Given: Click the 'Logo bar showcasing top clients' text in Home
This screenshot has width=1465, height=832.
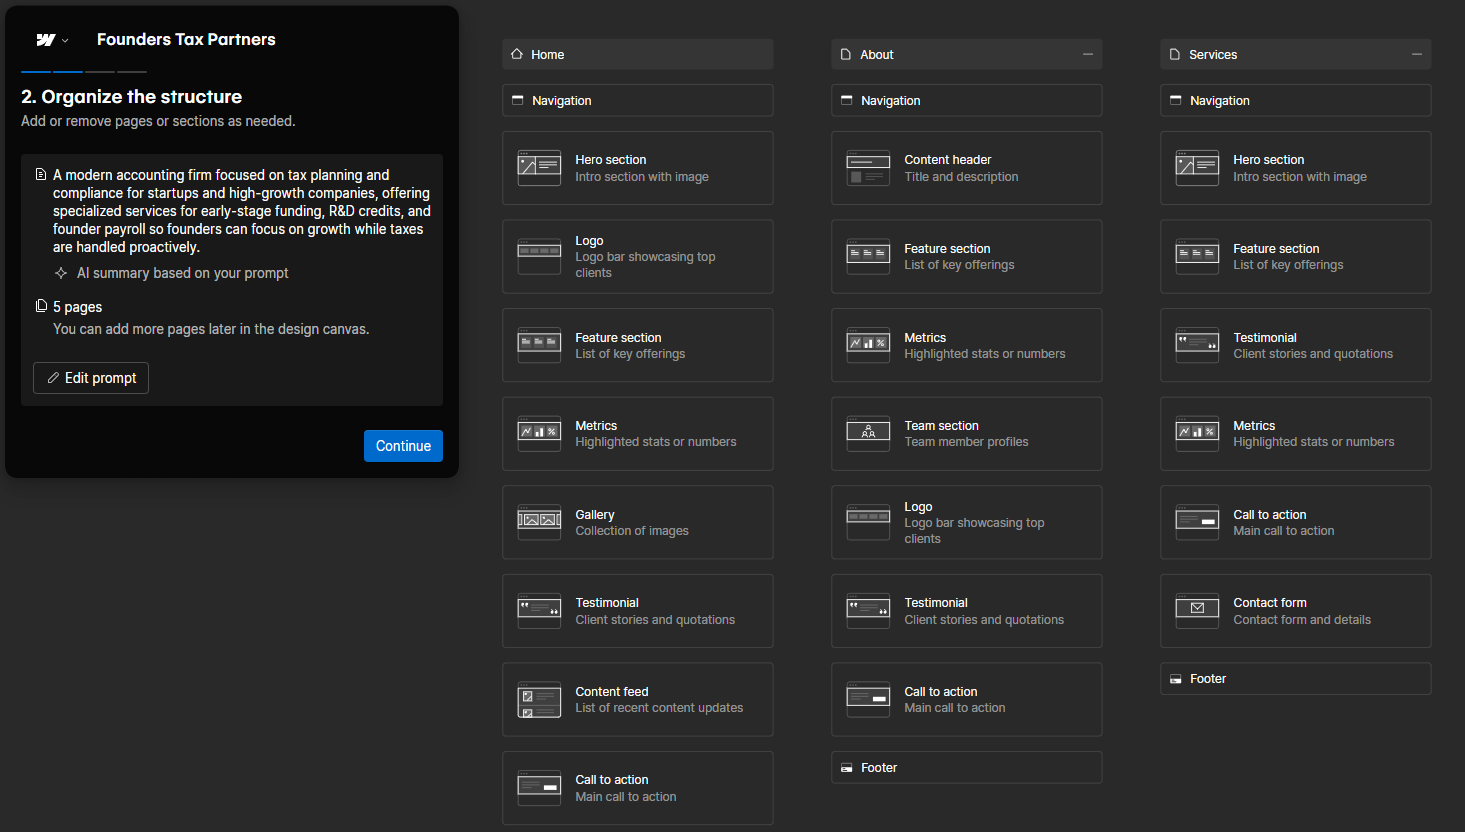Looking at the screenshot, I should (x=645, y=265).
